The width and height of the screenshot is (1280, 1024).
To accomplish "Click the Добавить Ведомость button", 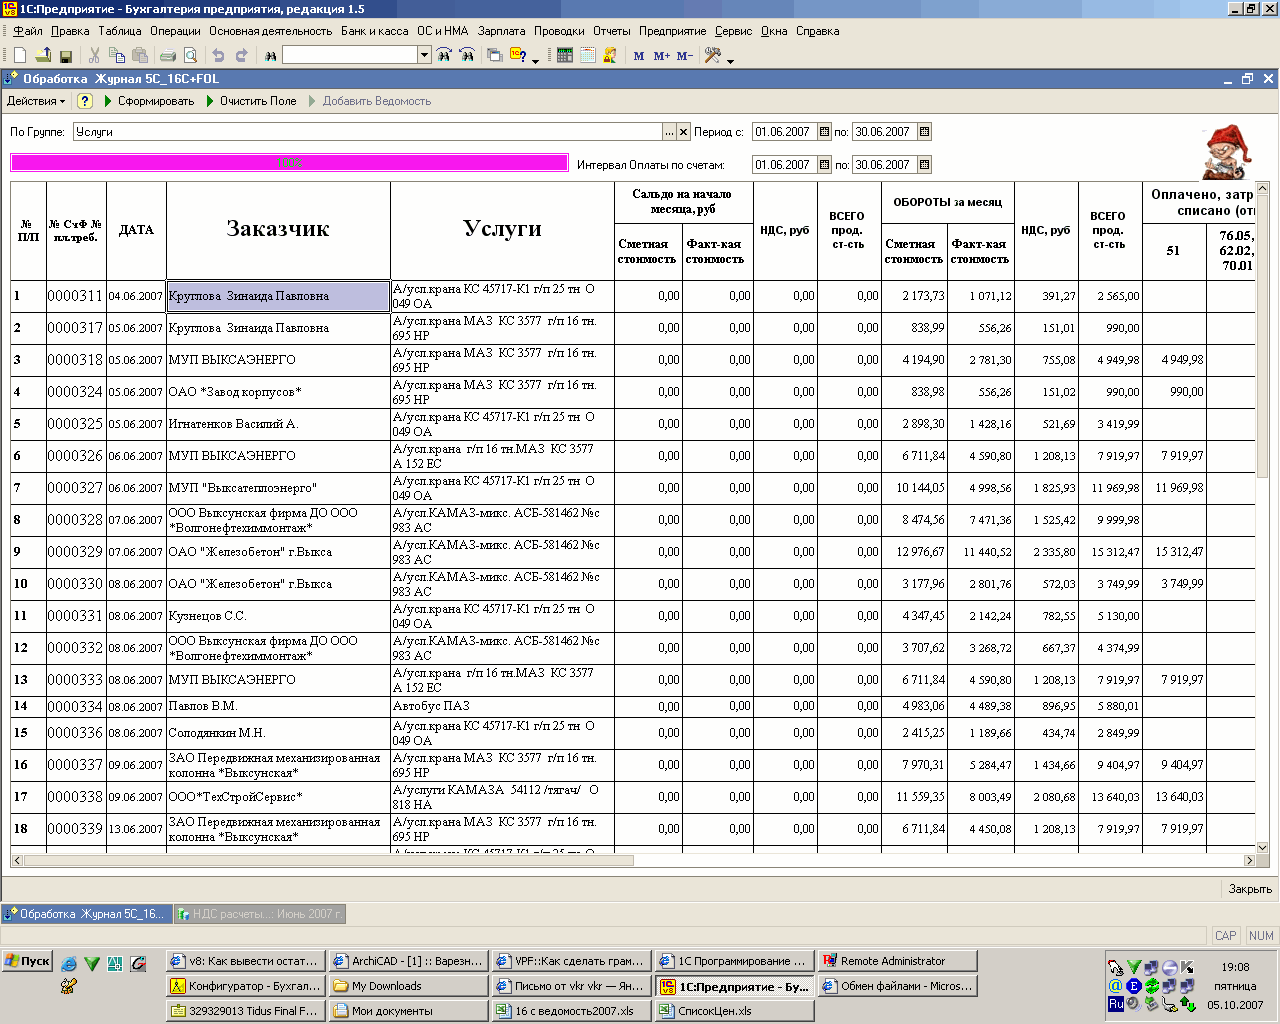I will pyautogui.click(x=369, y=101).
